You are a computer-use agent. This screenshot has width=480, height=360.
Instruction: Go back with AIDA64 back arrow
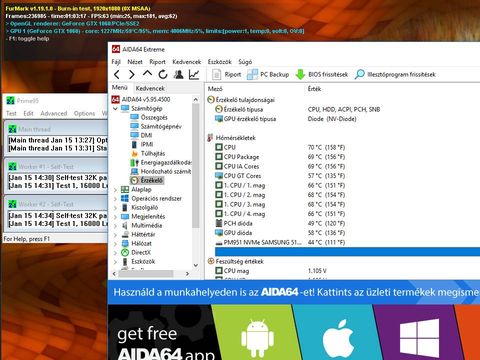click(117, 74)
